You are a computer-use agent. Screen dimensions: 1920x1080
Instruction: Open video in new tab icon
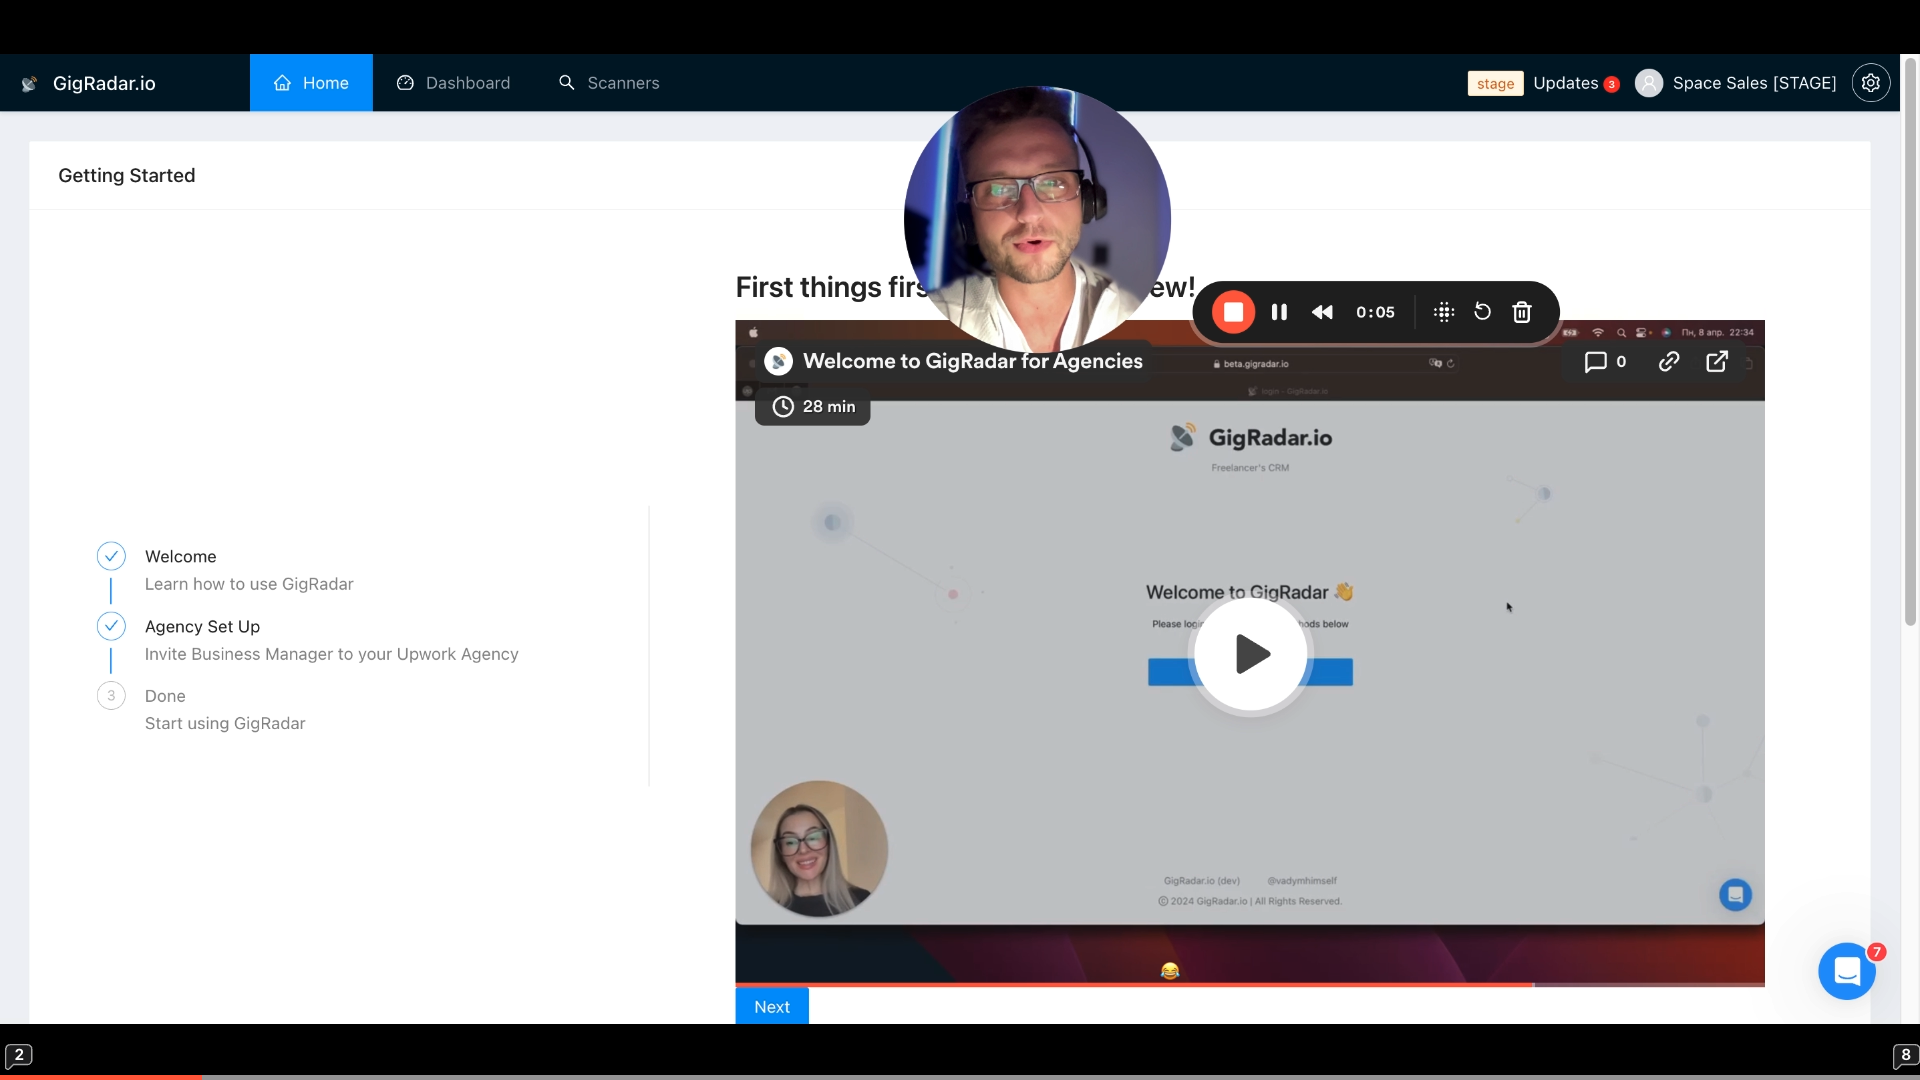[x=1717, y=362]
